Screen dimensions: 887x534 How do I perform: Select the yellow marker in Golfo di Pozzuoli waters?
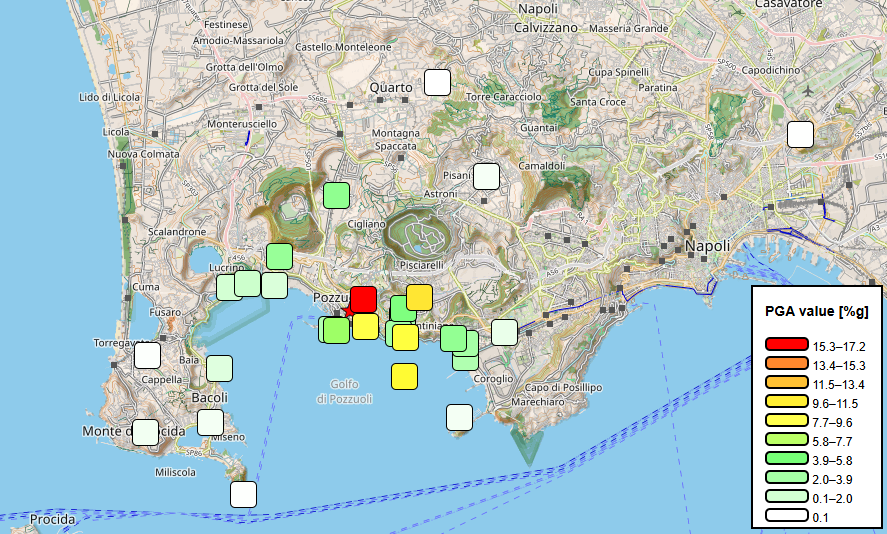(x=404, y=376)
